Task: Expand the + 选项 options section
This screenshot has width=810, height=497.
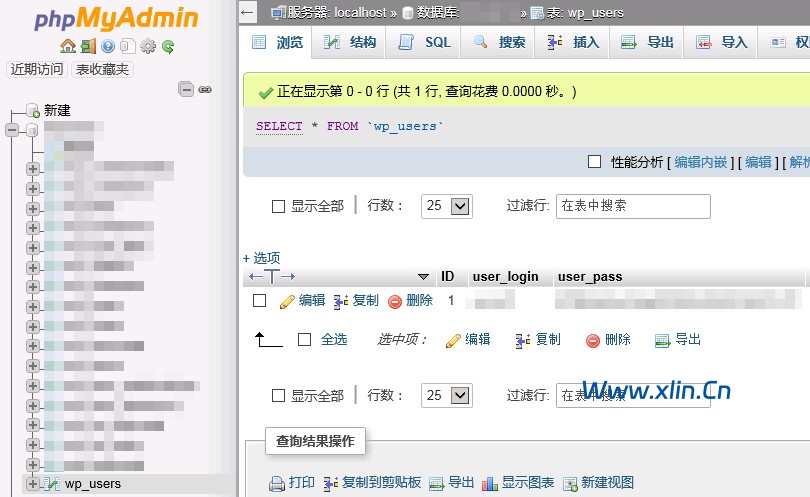Action: [x=261, y=258]
